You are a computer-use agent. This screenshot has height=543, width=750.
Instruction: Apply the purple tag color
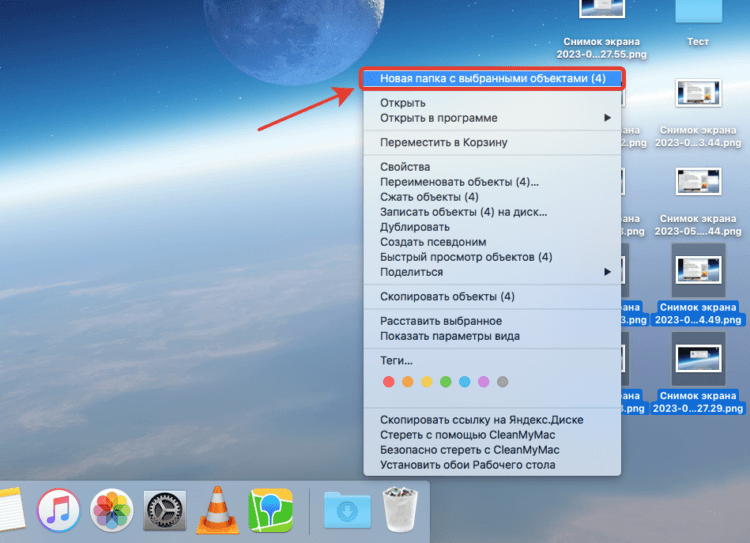(x=484, y=382)
